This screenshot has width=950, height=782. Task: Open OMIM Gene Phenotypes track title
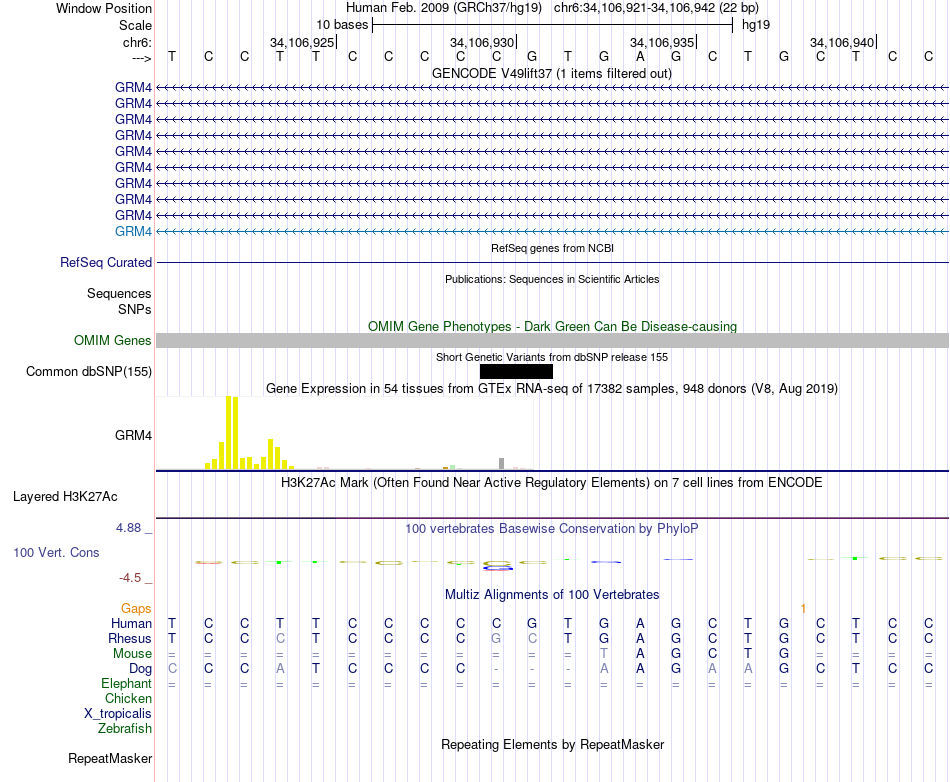pos(552,326)
